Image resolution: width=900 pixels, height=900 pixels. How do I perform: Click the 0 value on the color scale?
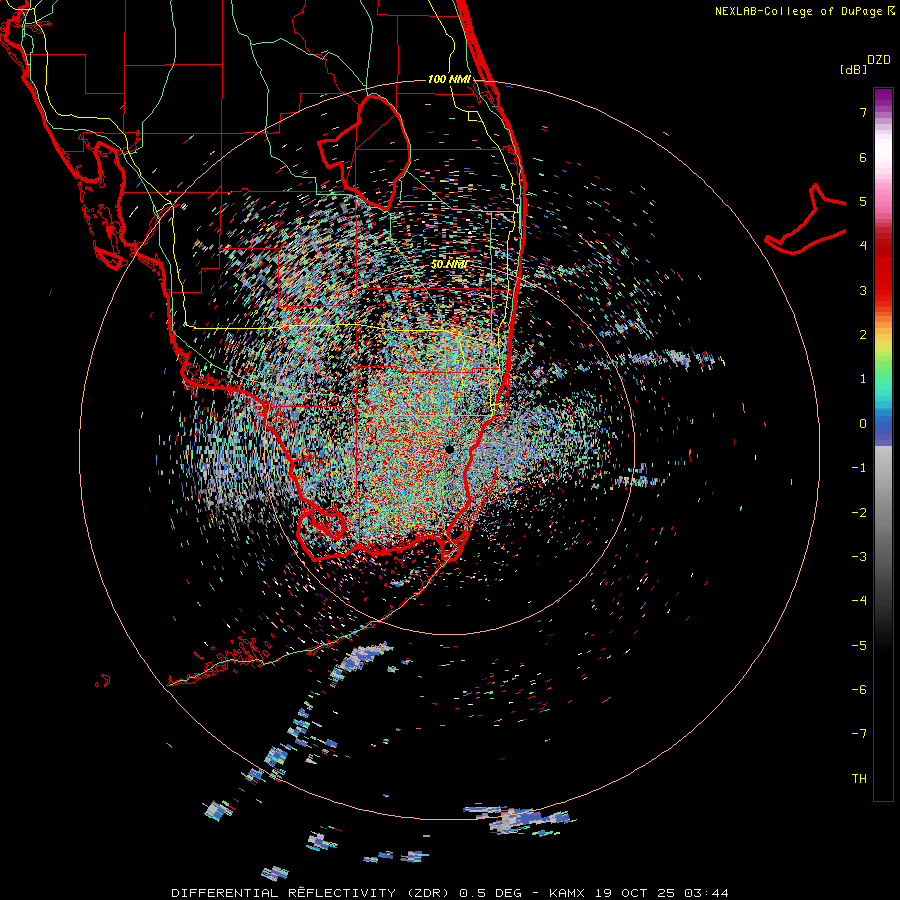pyautogui.click(x=863, y=424)
